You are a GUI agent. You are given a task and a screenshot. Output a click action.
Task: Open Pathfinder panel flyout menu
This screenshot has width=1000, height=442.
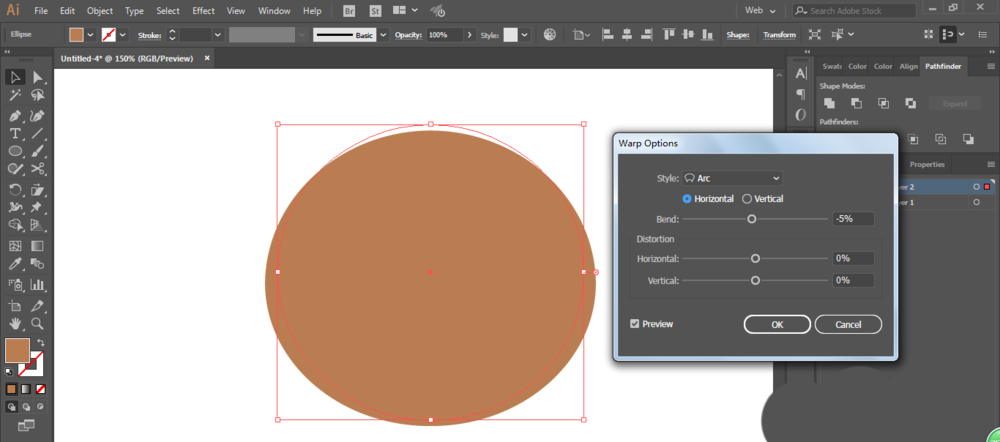point(991,66)
